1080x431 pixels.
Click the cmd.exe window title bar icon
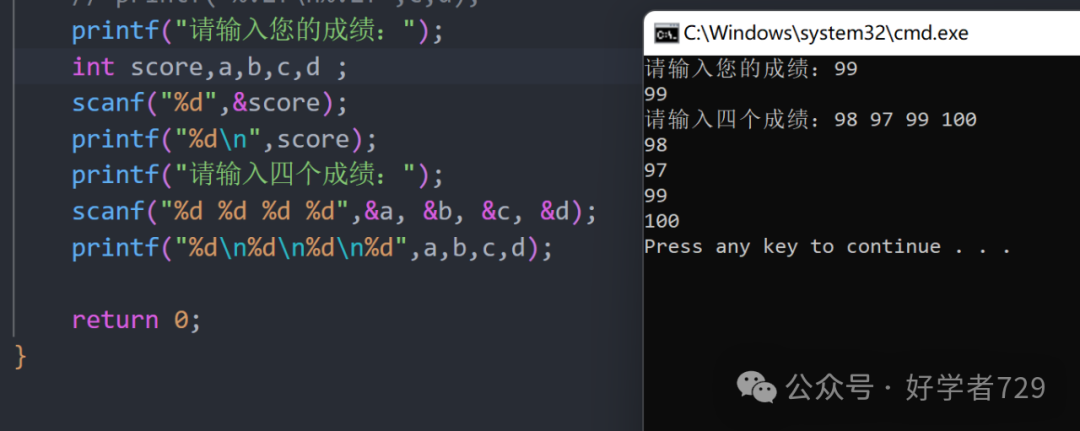click(665, 33)
